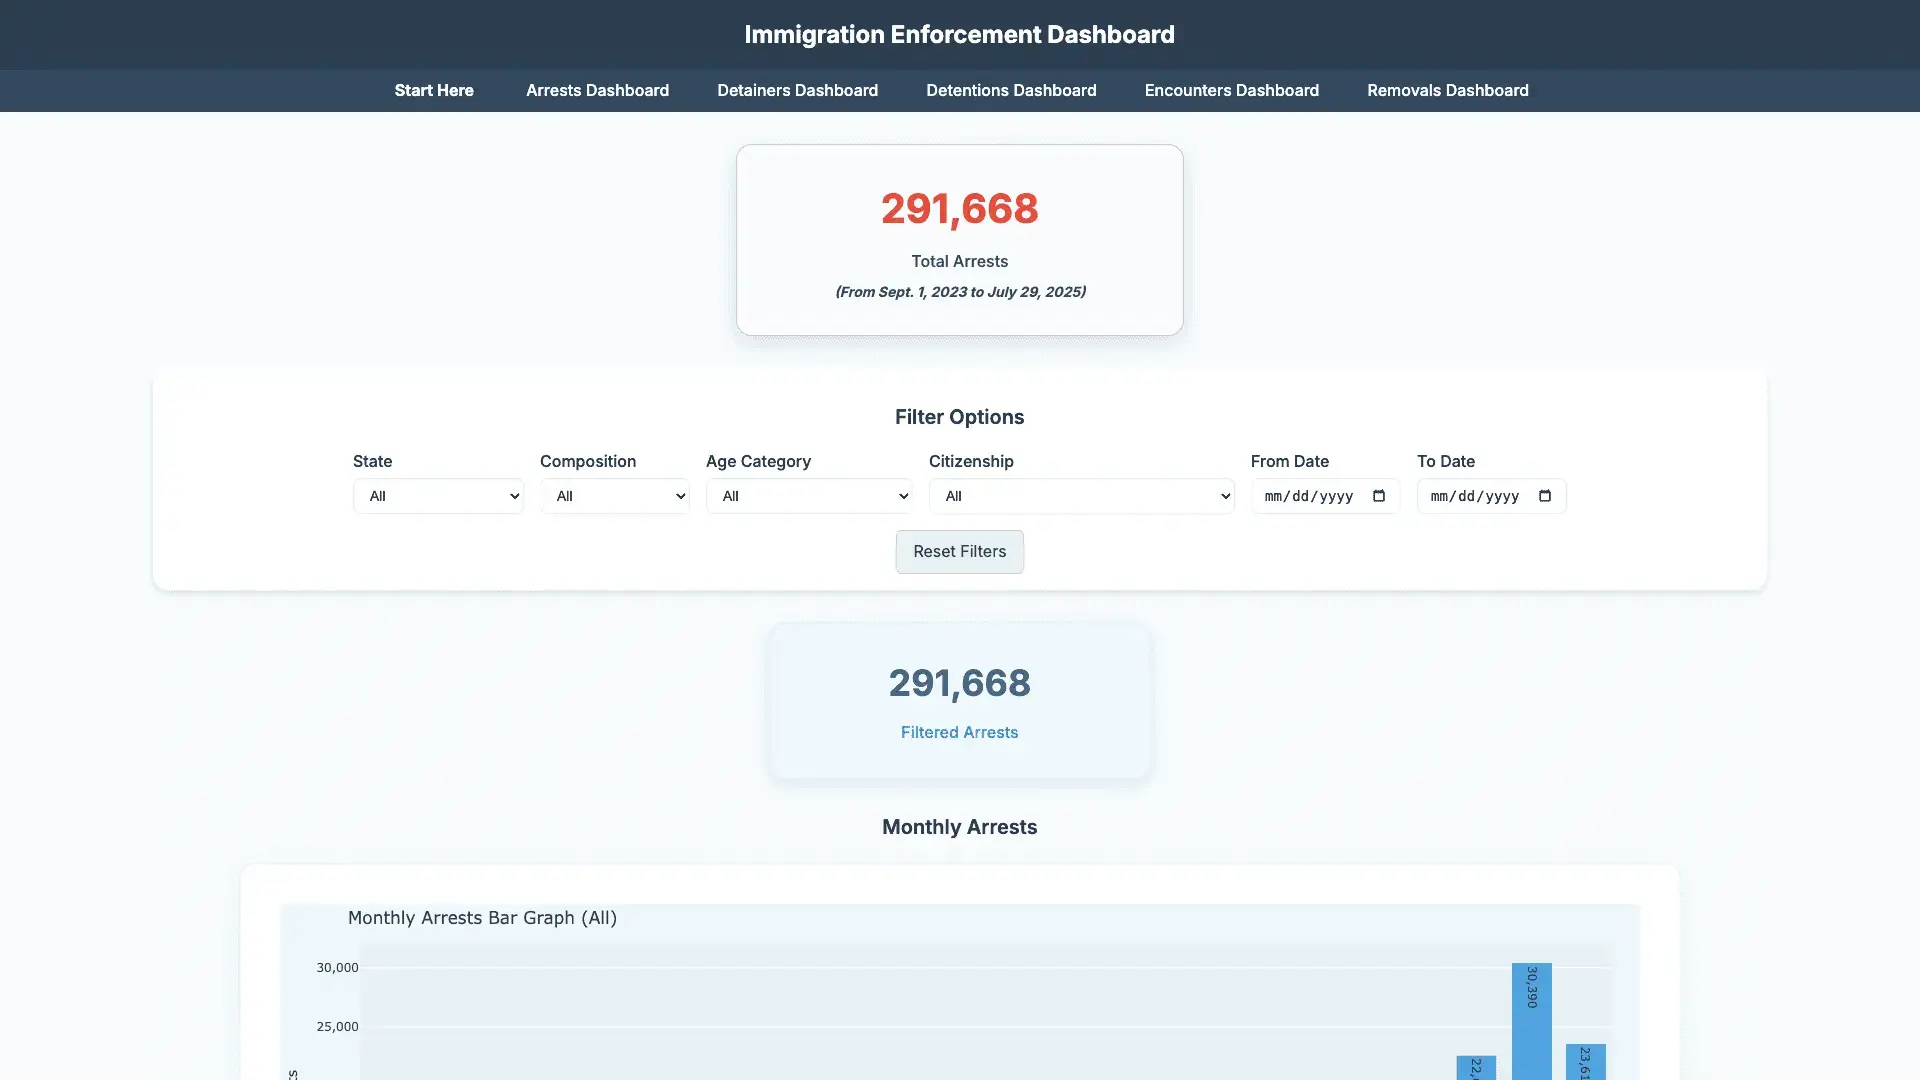Viewport: 1920px width, 1080px height.
Task: Open the State filter dropdown
Action: coord(438,496)
